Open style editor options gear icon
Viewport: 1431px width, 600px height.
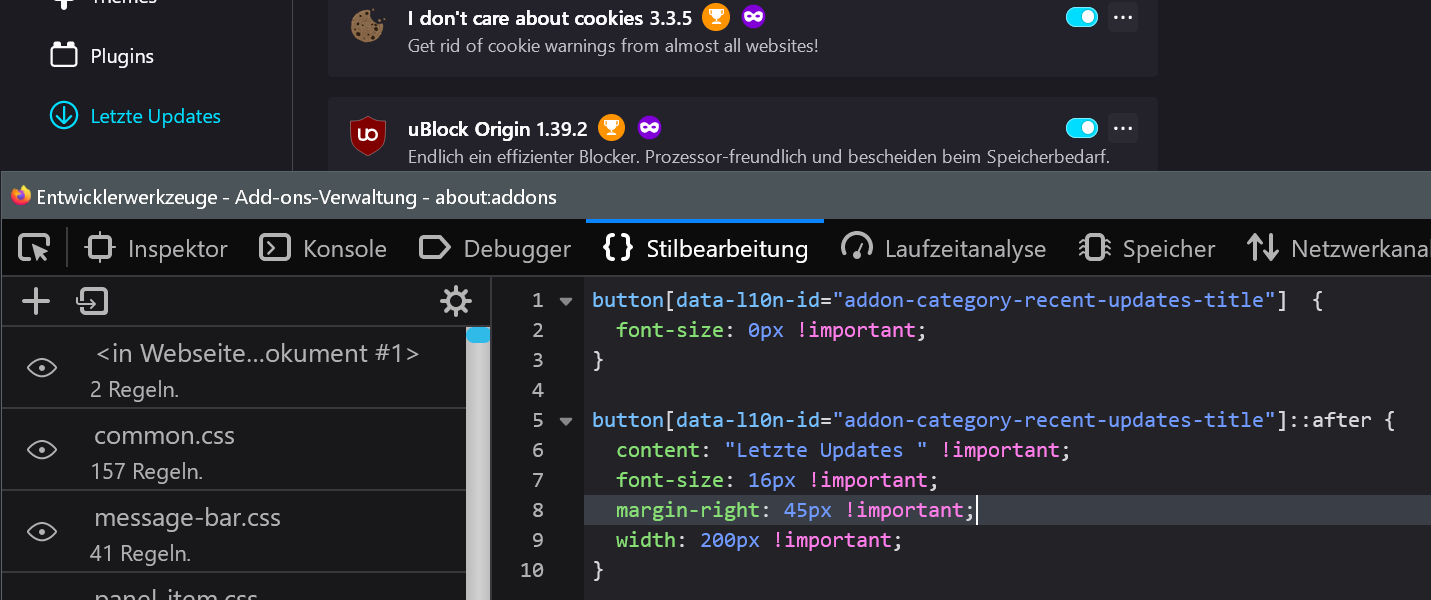coord(456,301)
